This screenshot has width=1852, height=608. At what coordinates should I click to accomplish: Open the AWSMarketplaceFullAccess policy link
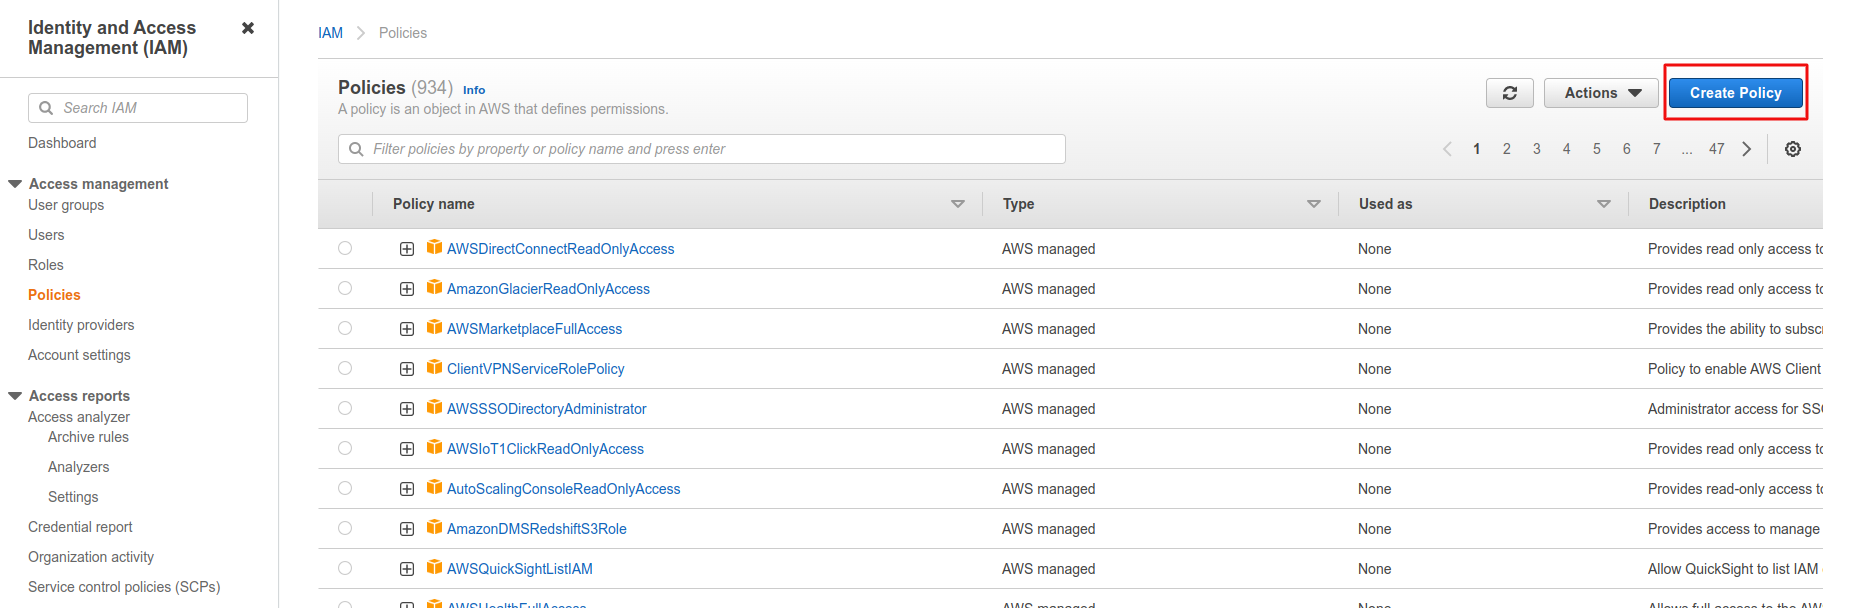[534, 329]
